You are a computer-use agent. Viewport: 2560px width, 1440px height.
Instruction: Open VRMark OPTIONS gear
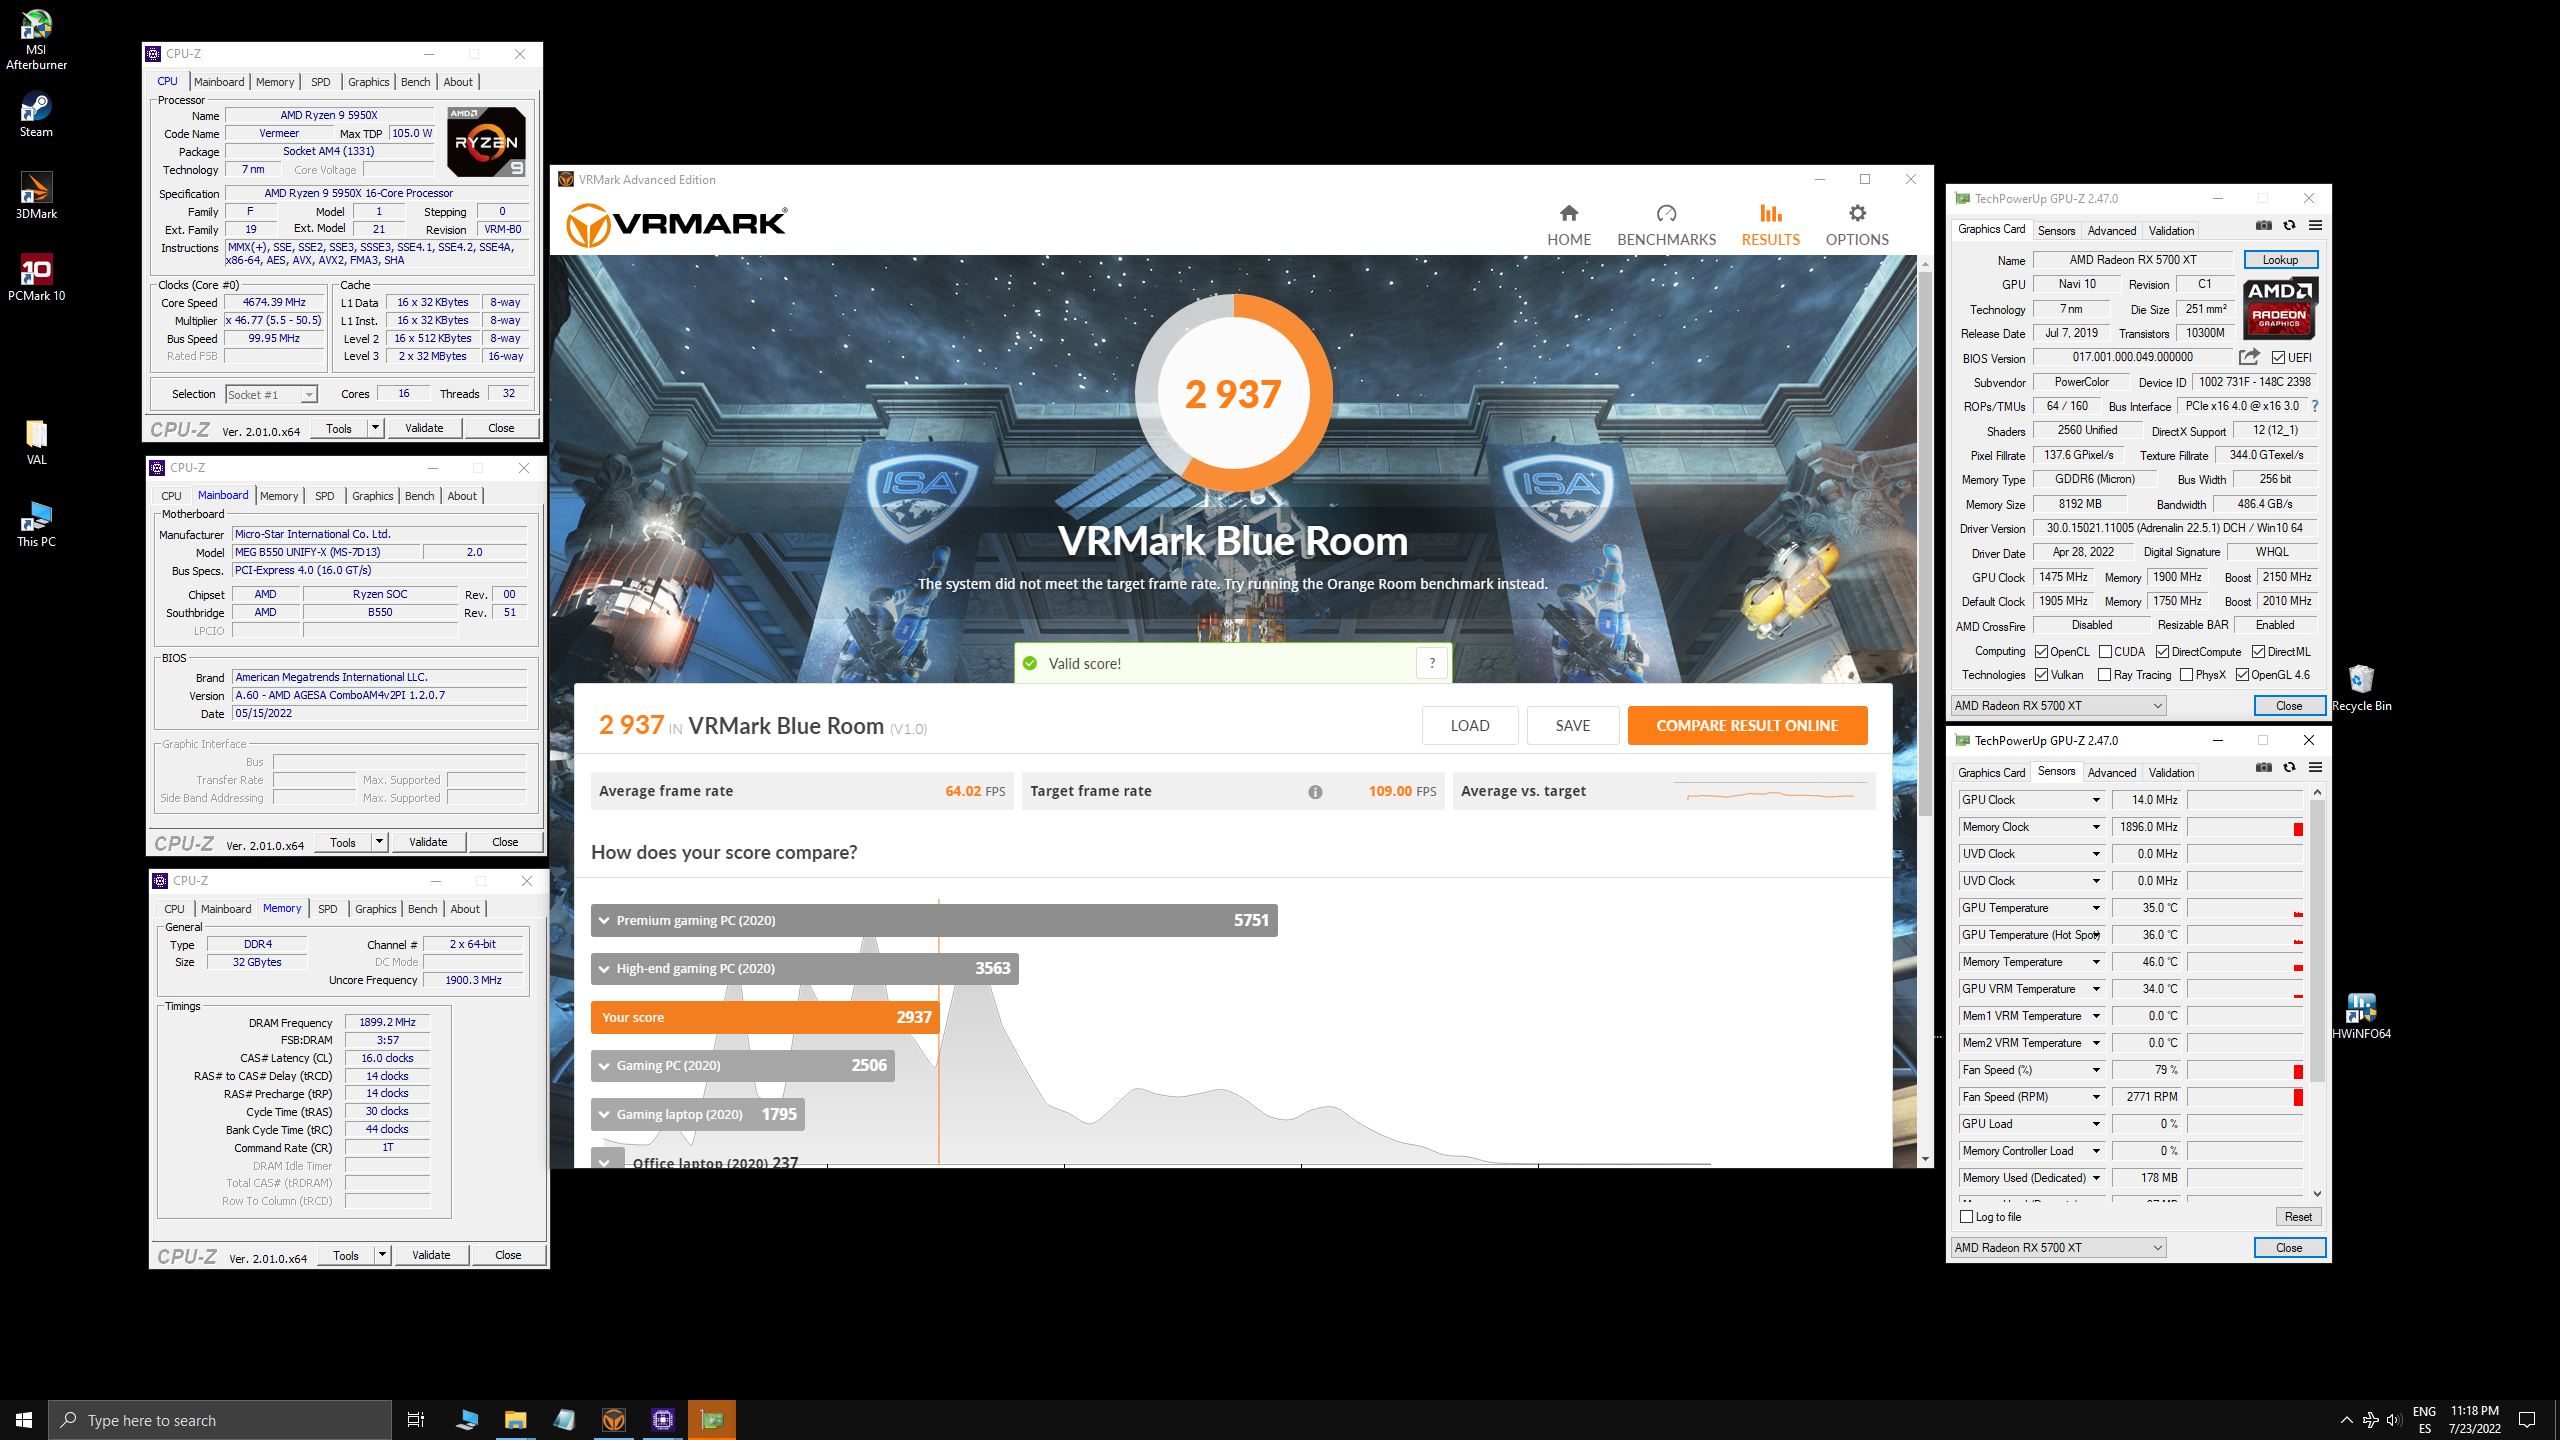pyautogui.click(x=1857, y=225)
